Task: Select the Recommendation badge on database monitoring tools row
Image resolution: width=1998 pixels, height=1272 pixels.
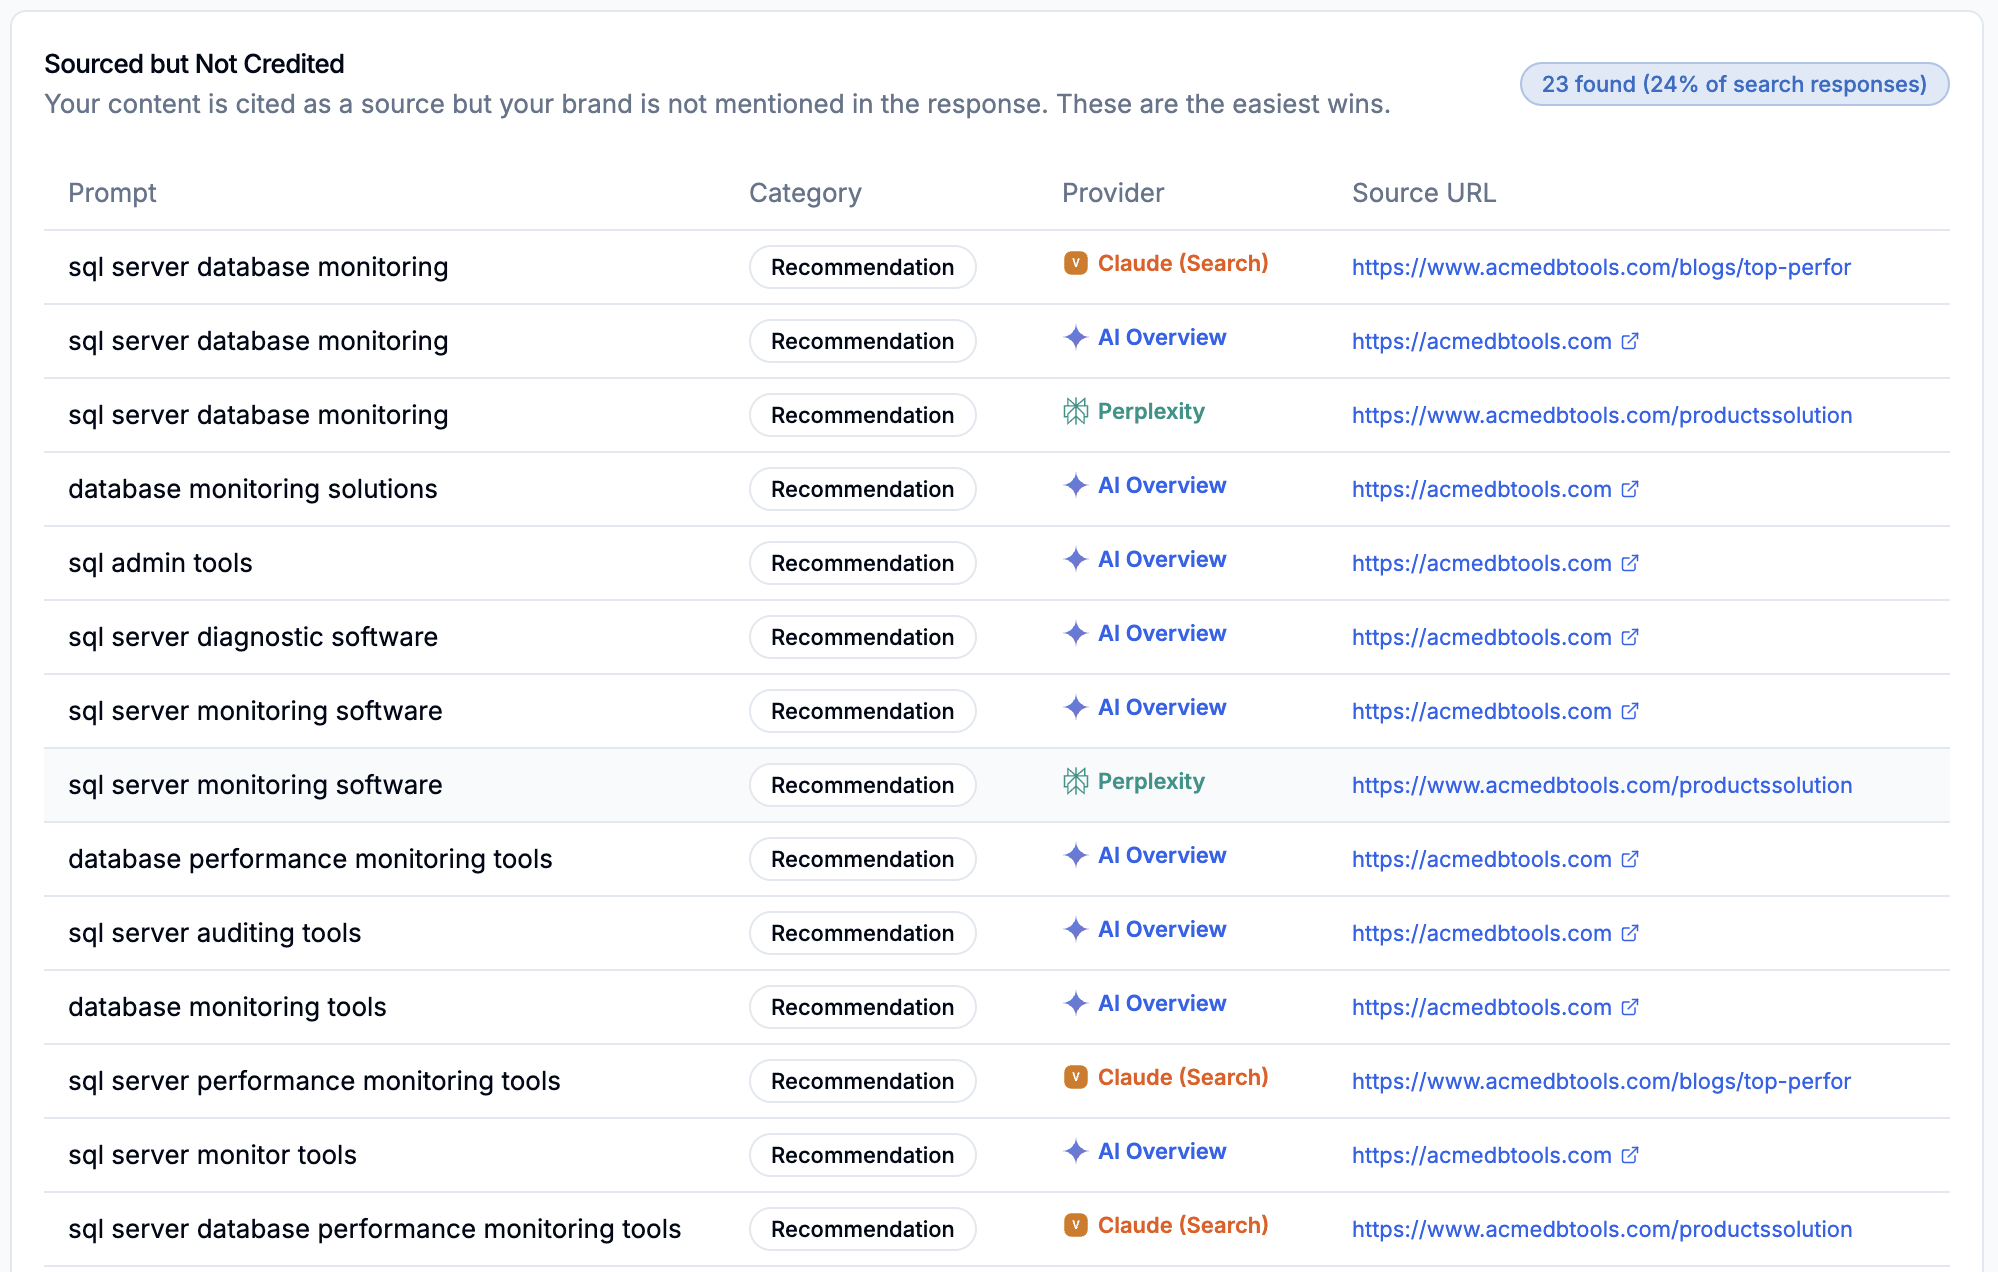Action: click(862, 1007)
